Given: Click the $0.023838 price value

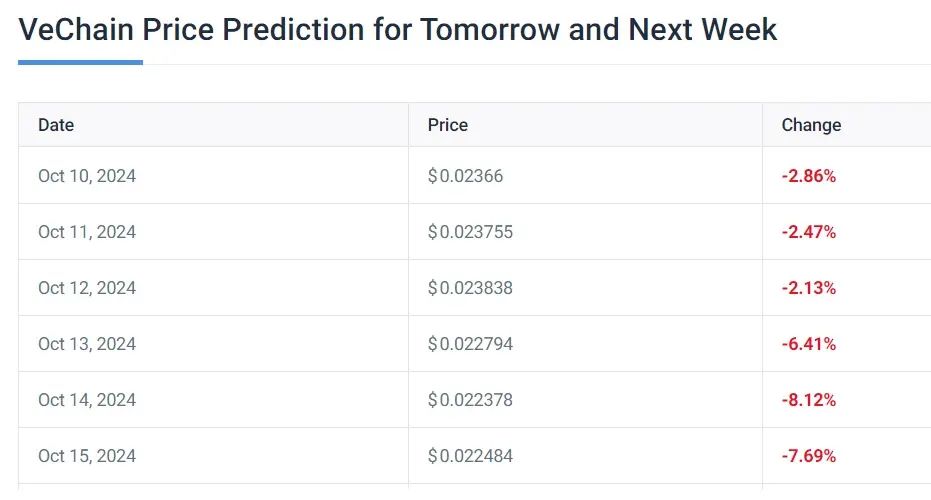Looking at the screenshot, I should point(470,287).
